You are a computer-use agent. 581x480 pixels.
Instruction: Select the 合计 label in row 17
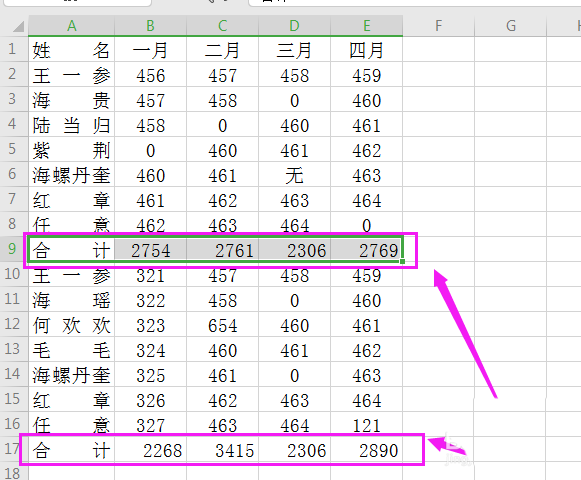[72, 450]
